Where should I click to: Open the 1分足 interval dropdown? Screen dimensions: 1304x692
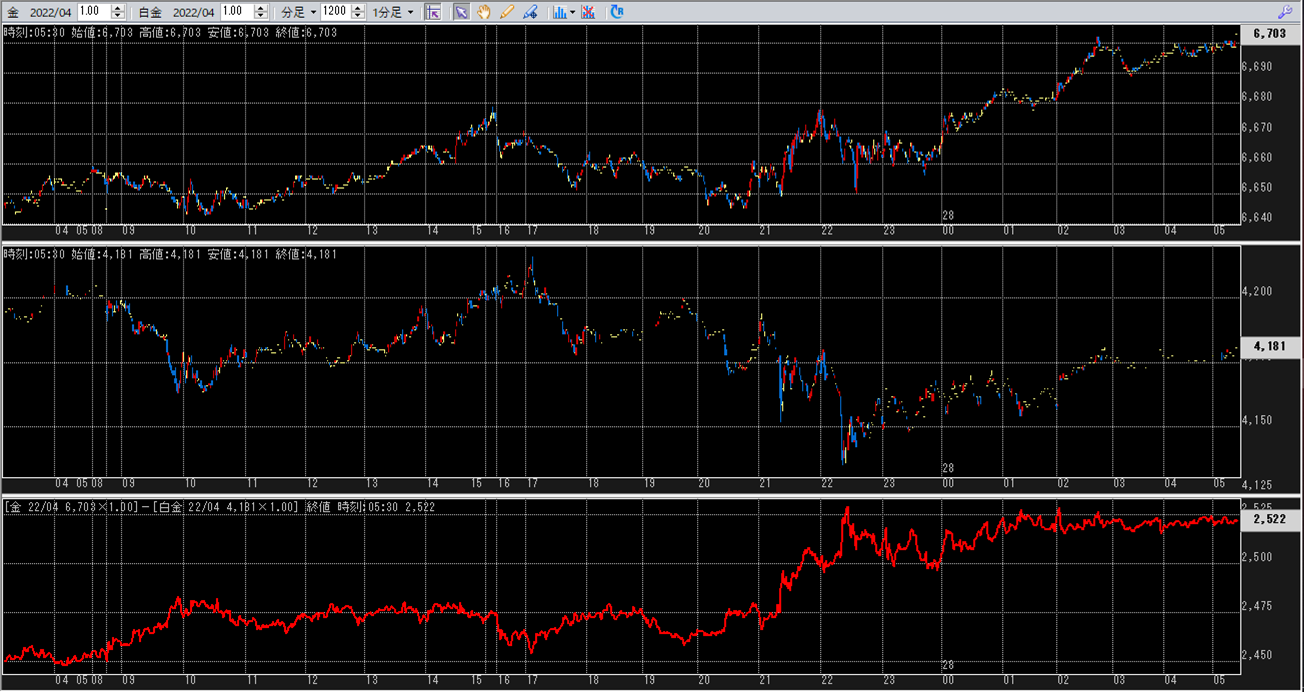(x=393, y=12)
